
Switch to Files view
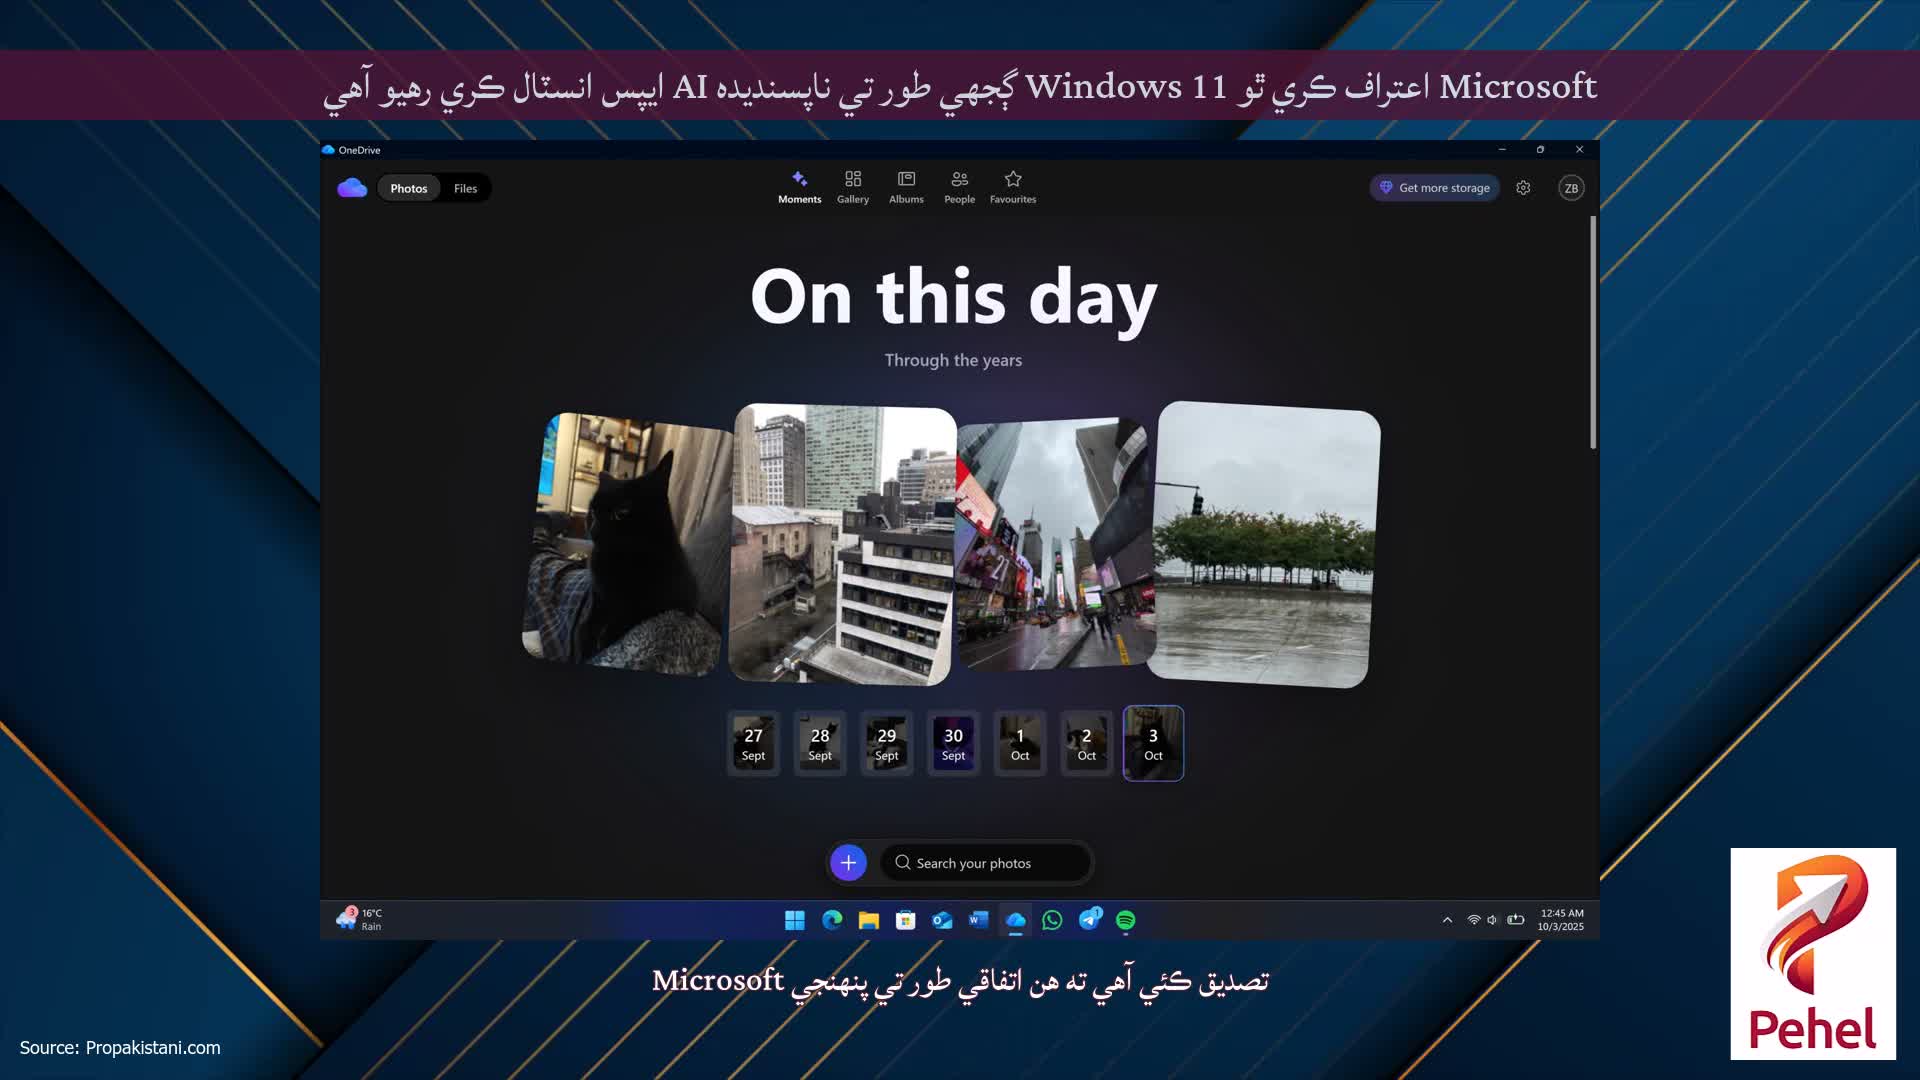(465, 188)
